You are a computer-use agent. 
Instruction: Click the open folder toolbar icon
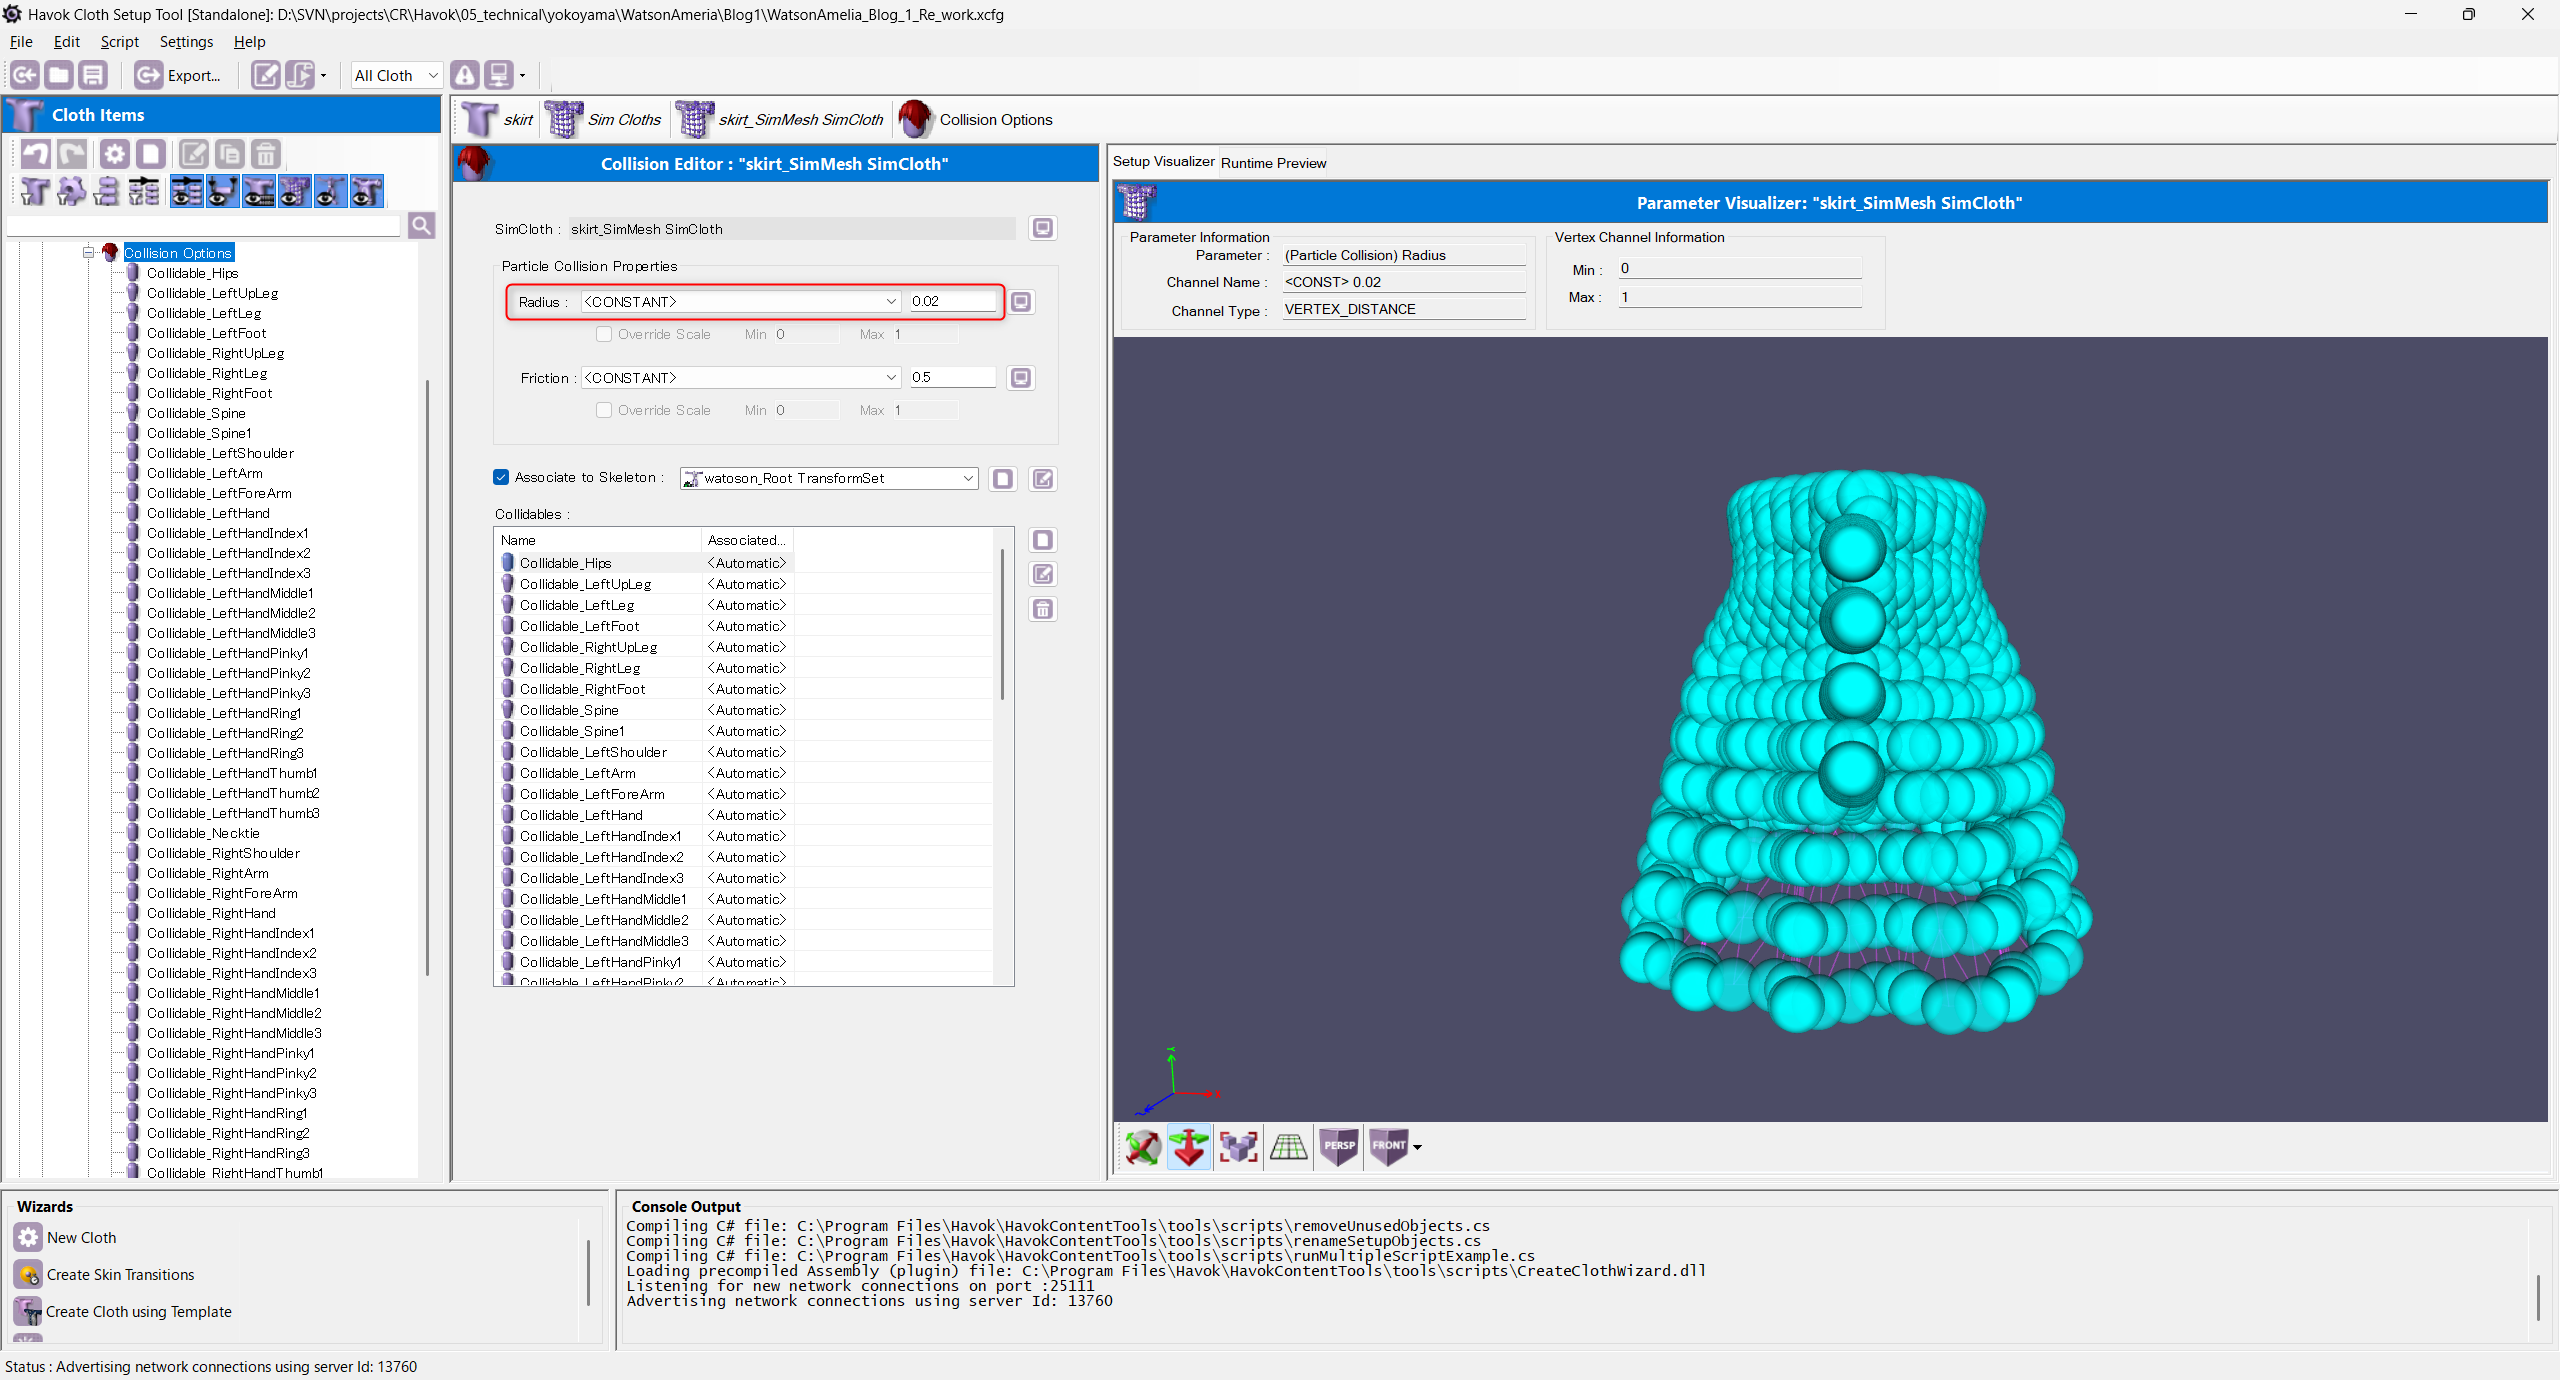click(59, 75)
